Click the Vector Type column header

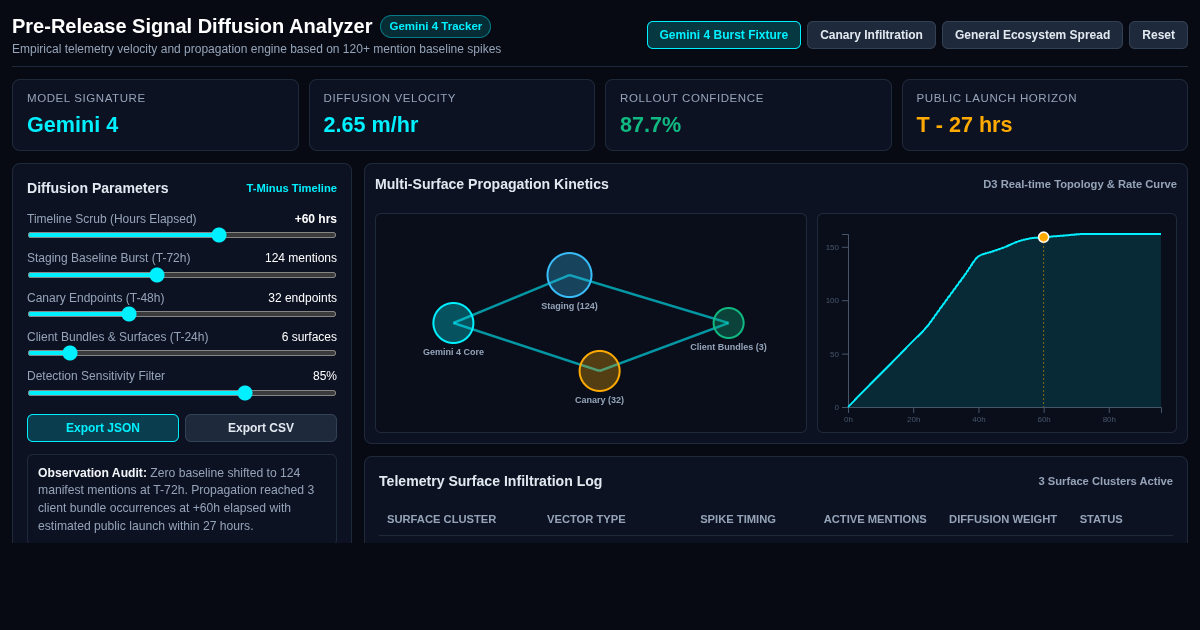coord(586,519)
